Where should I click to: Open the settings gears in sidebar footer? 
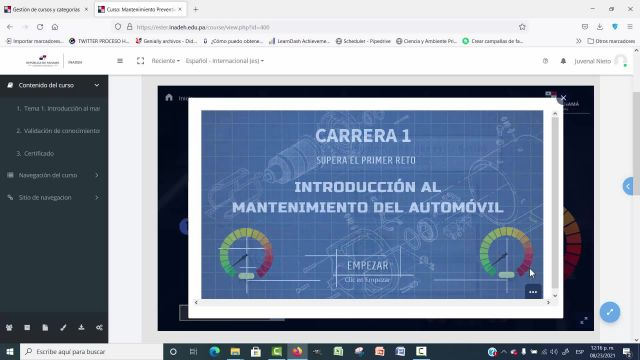pyautogui.click(x=99, y=327)
